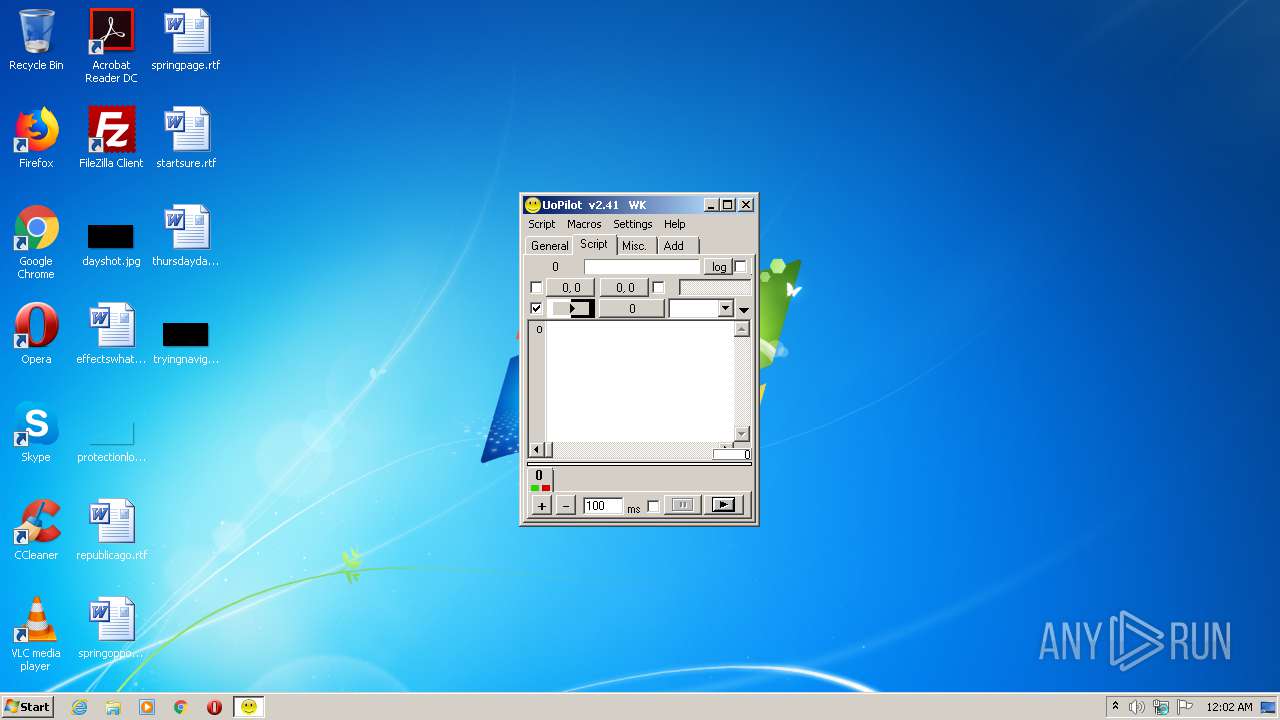The height and width of the screenshot is (720, 1280).
Task: Open Opera desktop shortcut
Action: (x=36, y=334)
